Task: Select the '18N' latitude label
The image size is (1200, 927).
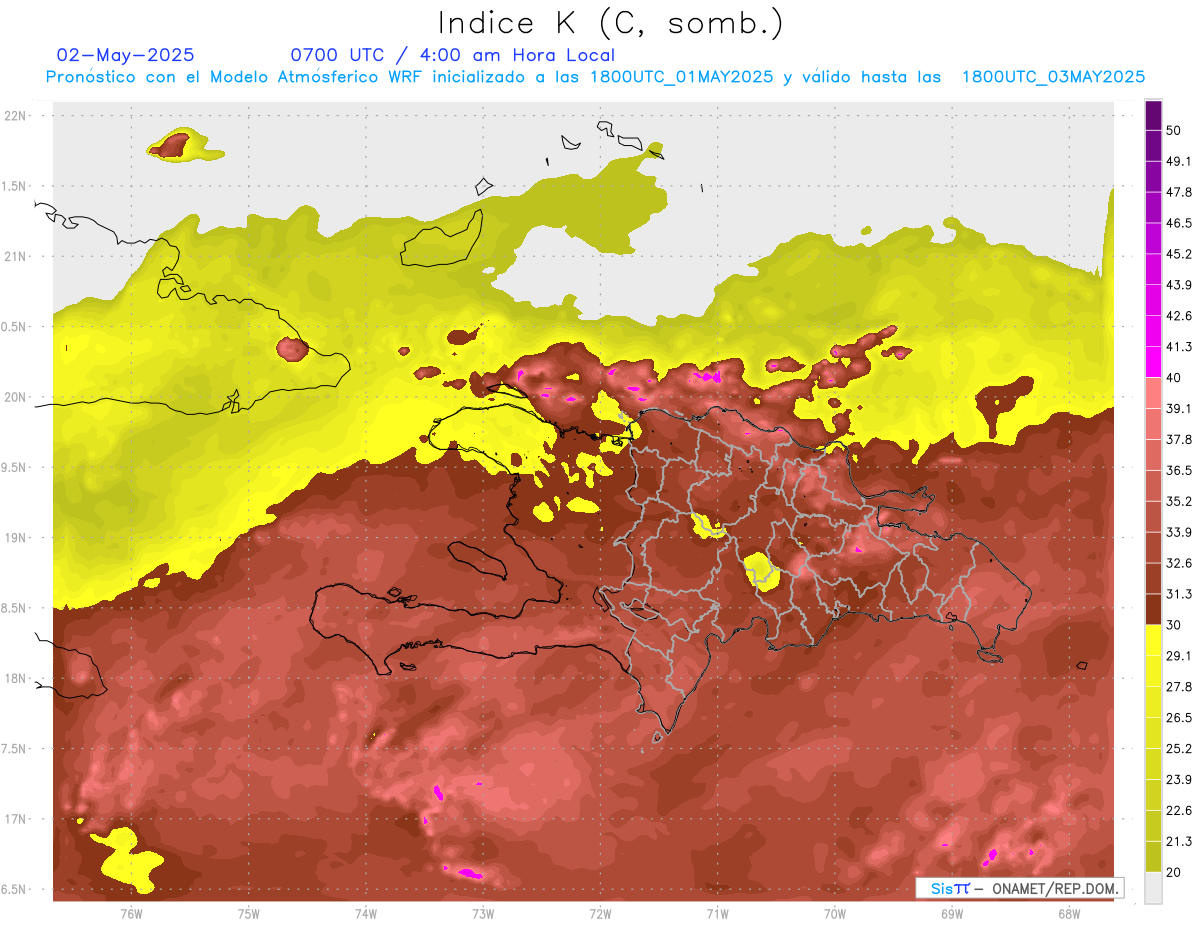Action: [x=17, y=679]
